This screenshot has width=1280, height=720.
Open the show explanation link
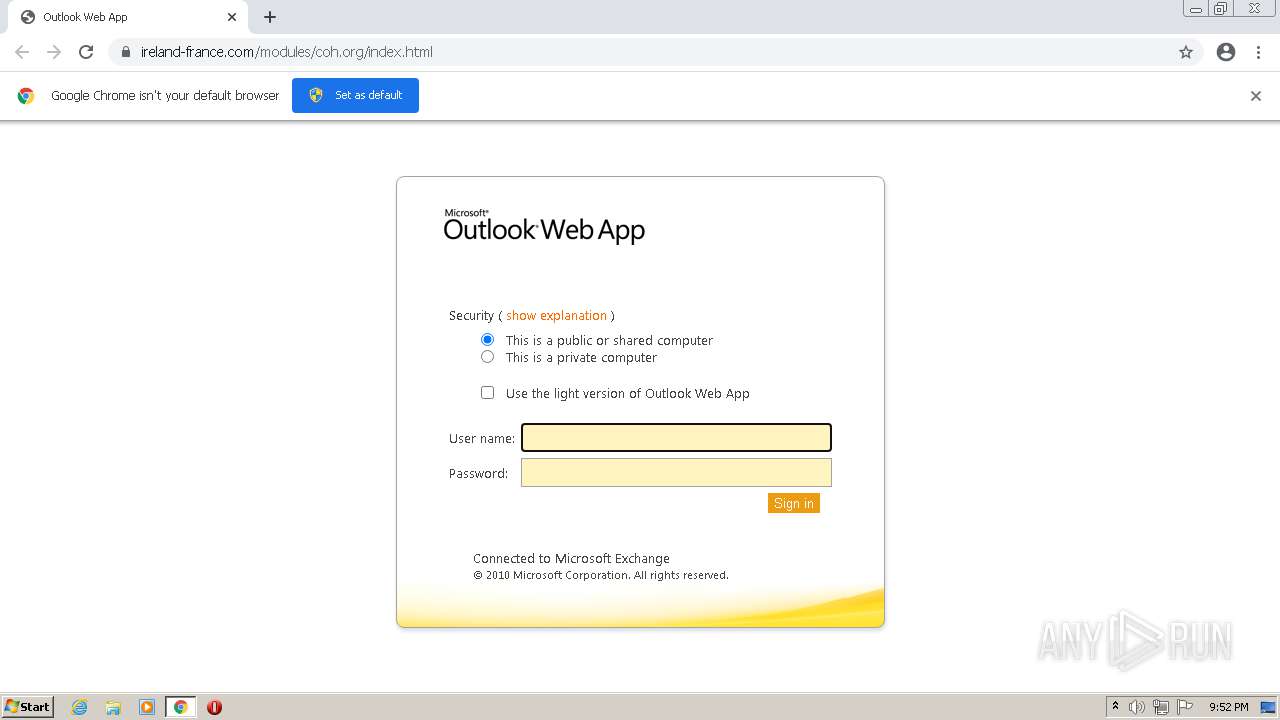[556, 315]
